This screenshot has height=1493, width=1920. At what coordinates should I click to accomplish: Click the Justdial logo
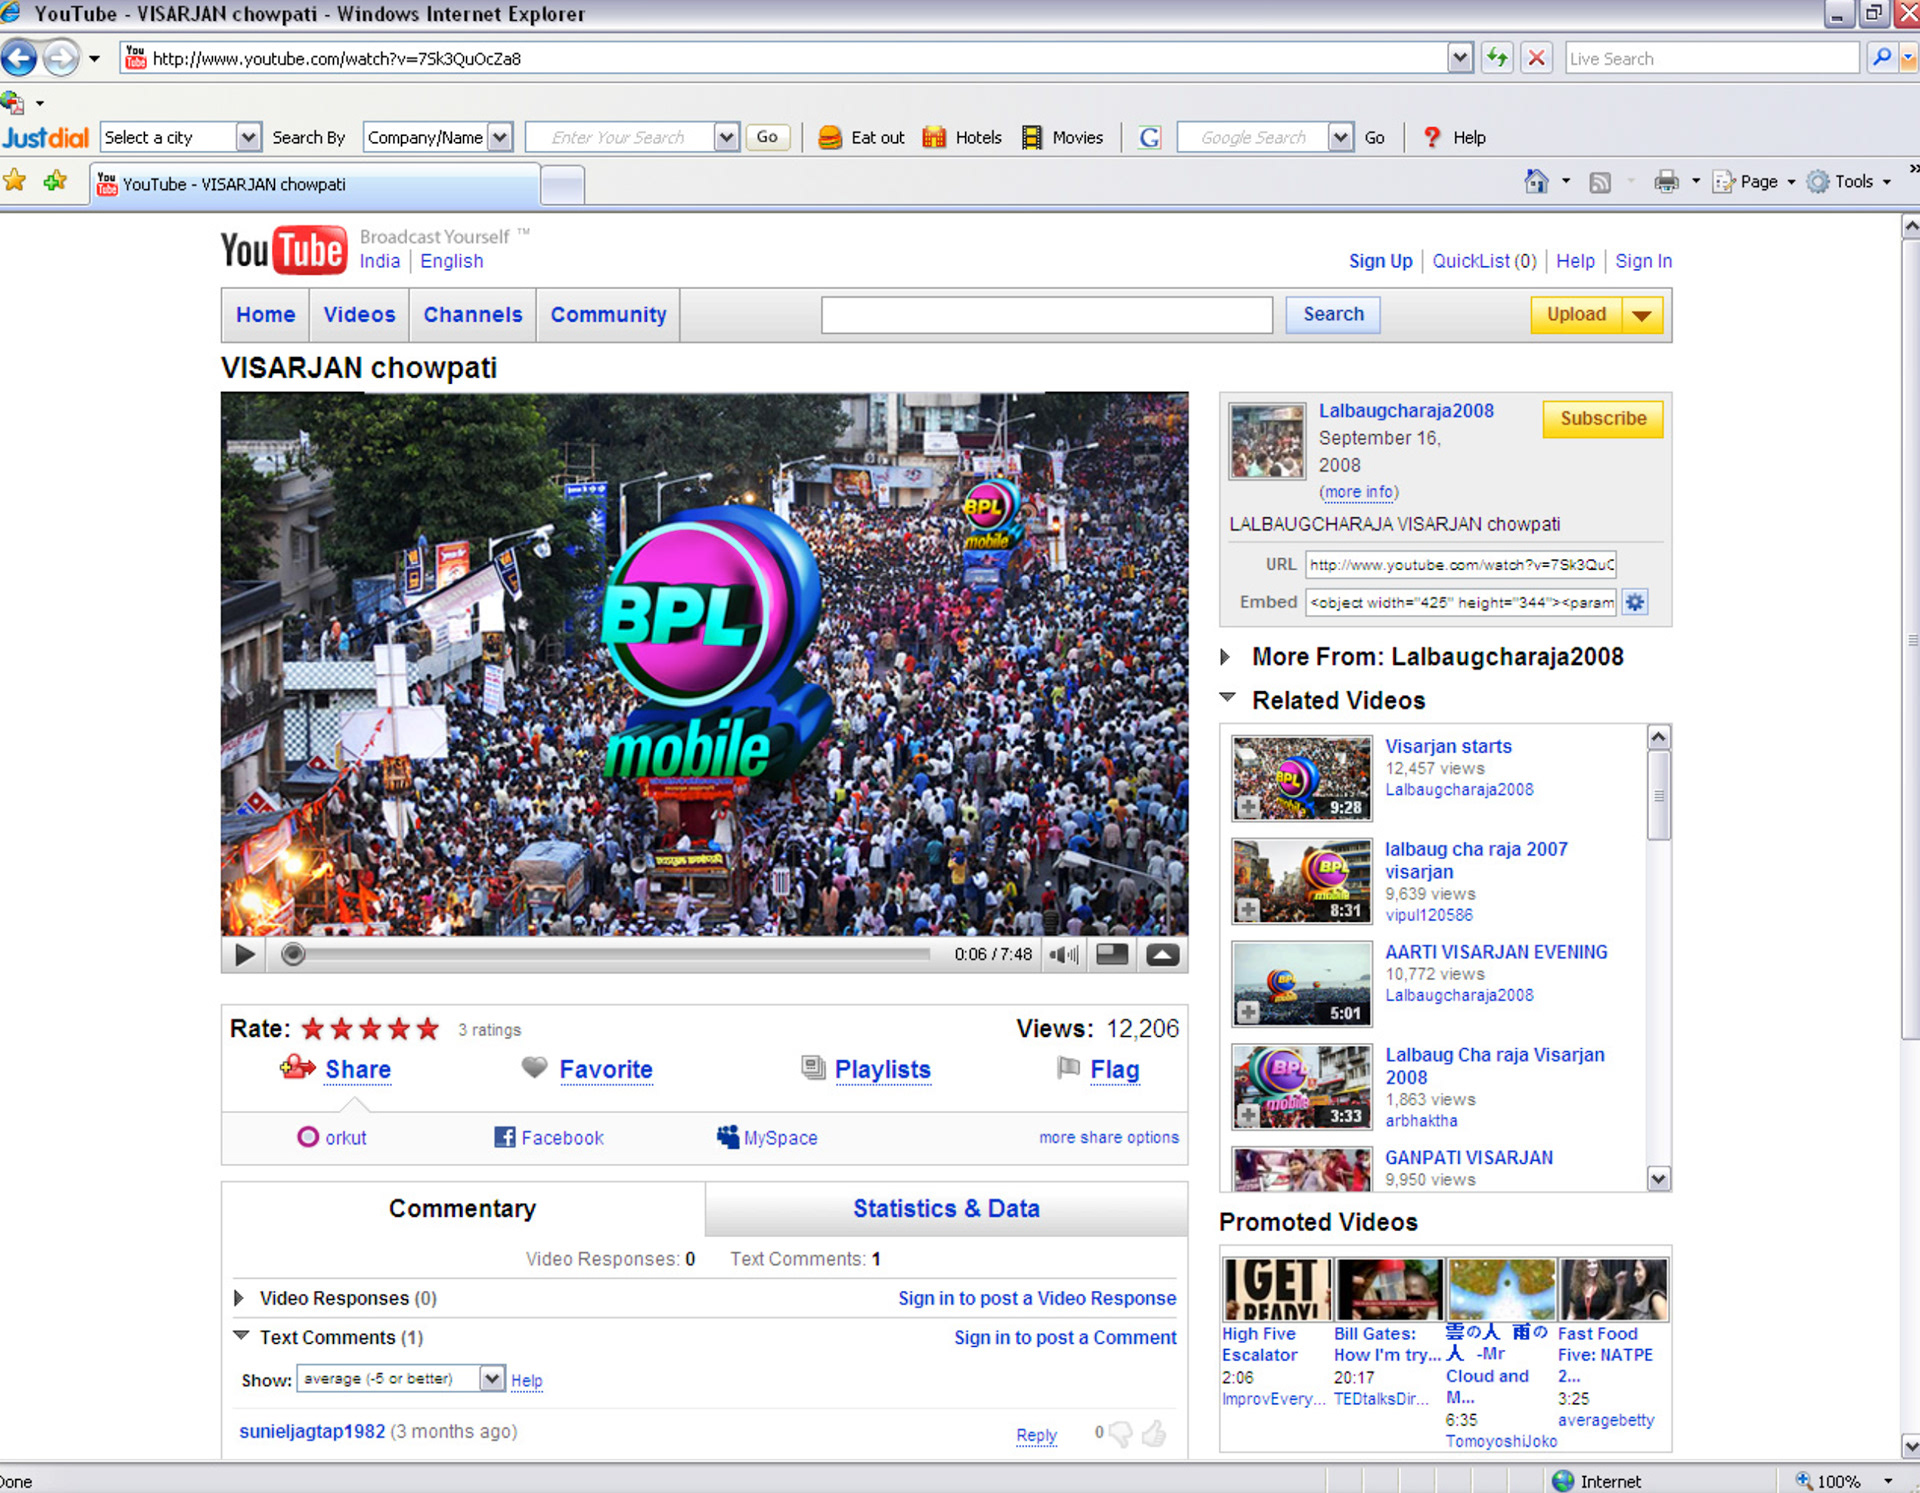[x=45, y=137]
